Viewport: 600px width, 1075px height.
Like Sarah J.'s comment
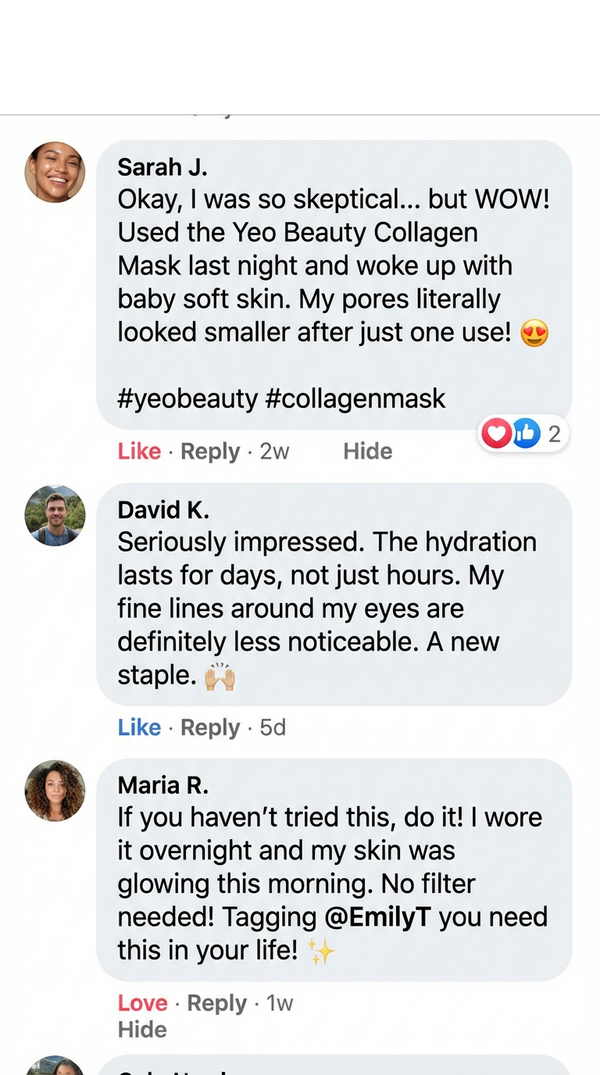(139, 451)
